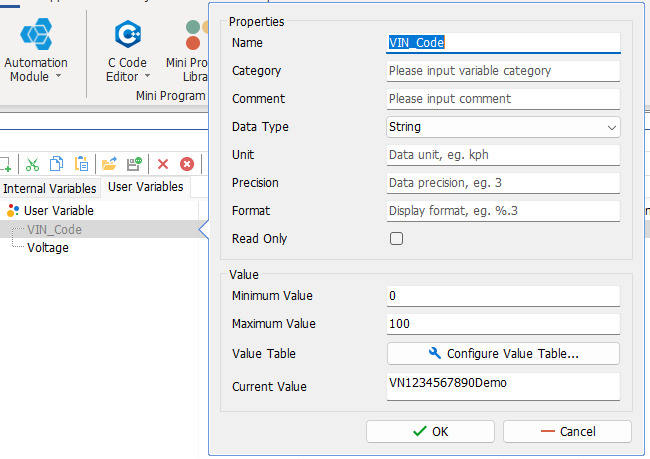Switch to the Internal Variables tab
650x459 pixels.
click(50, 188)
